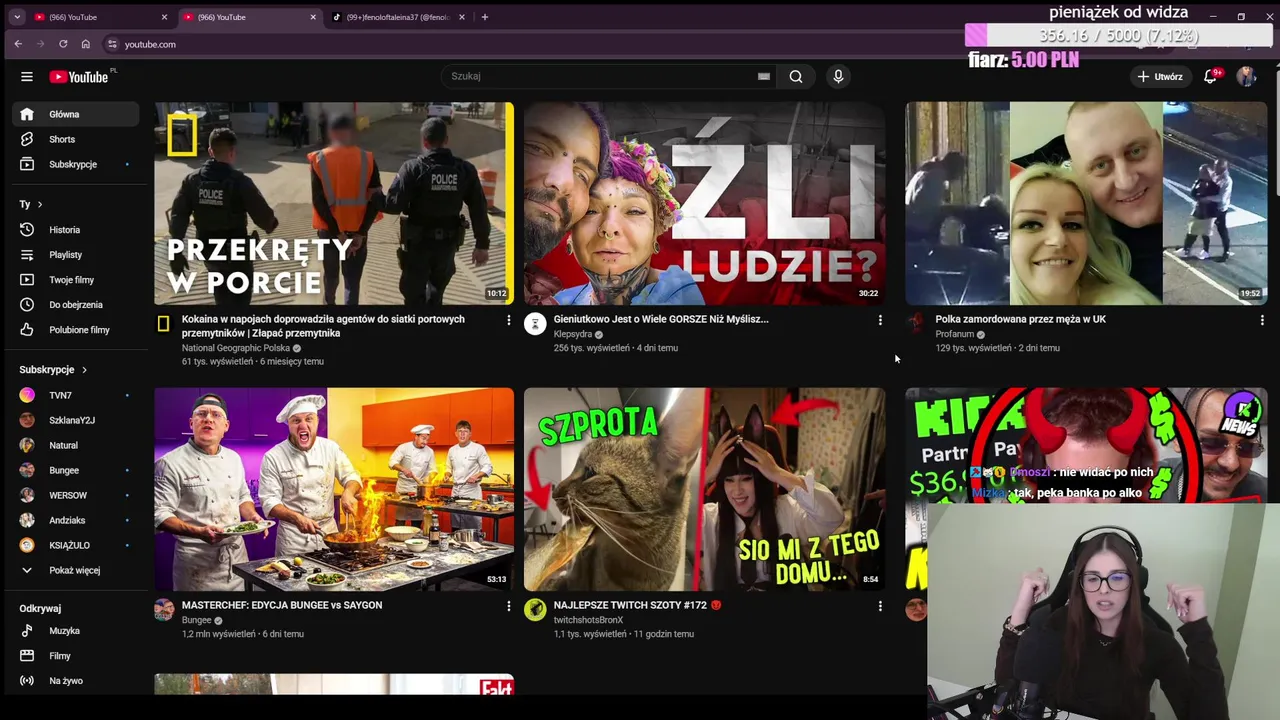Viewport: 1280px width, 720px height.
Task: Select Główna home in sidebar
Action: [x=77, y=114]
